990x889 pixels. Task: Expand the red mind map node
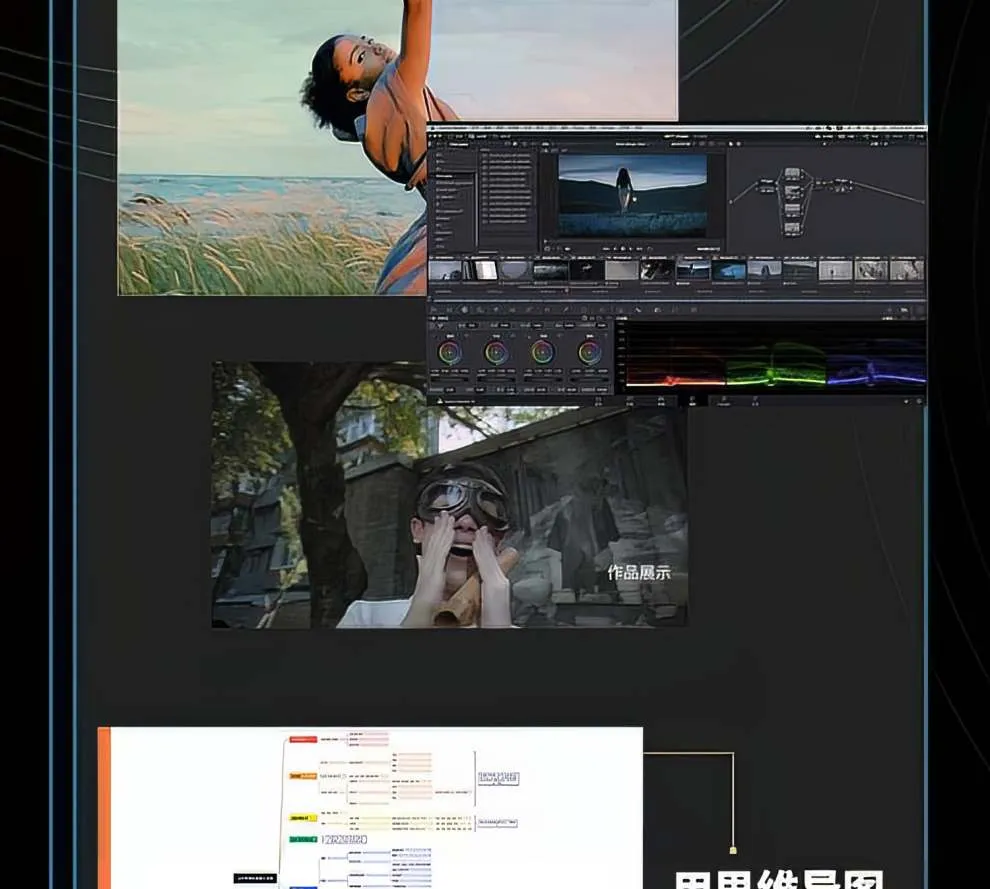pyautogui.click(x=302, y=740)
